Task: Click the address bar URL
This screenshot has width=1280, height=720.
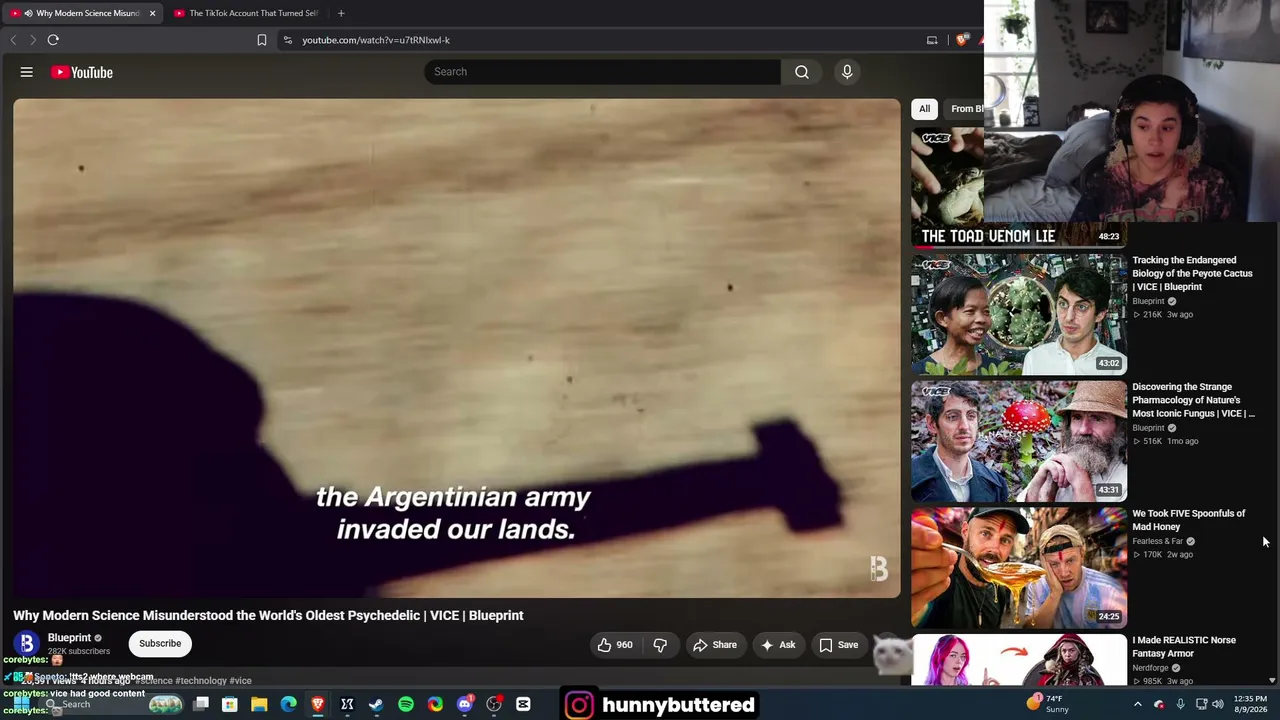Action: coord(376,40)
